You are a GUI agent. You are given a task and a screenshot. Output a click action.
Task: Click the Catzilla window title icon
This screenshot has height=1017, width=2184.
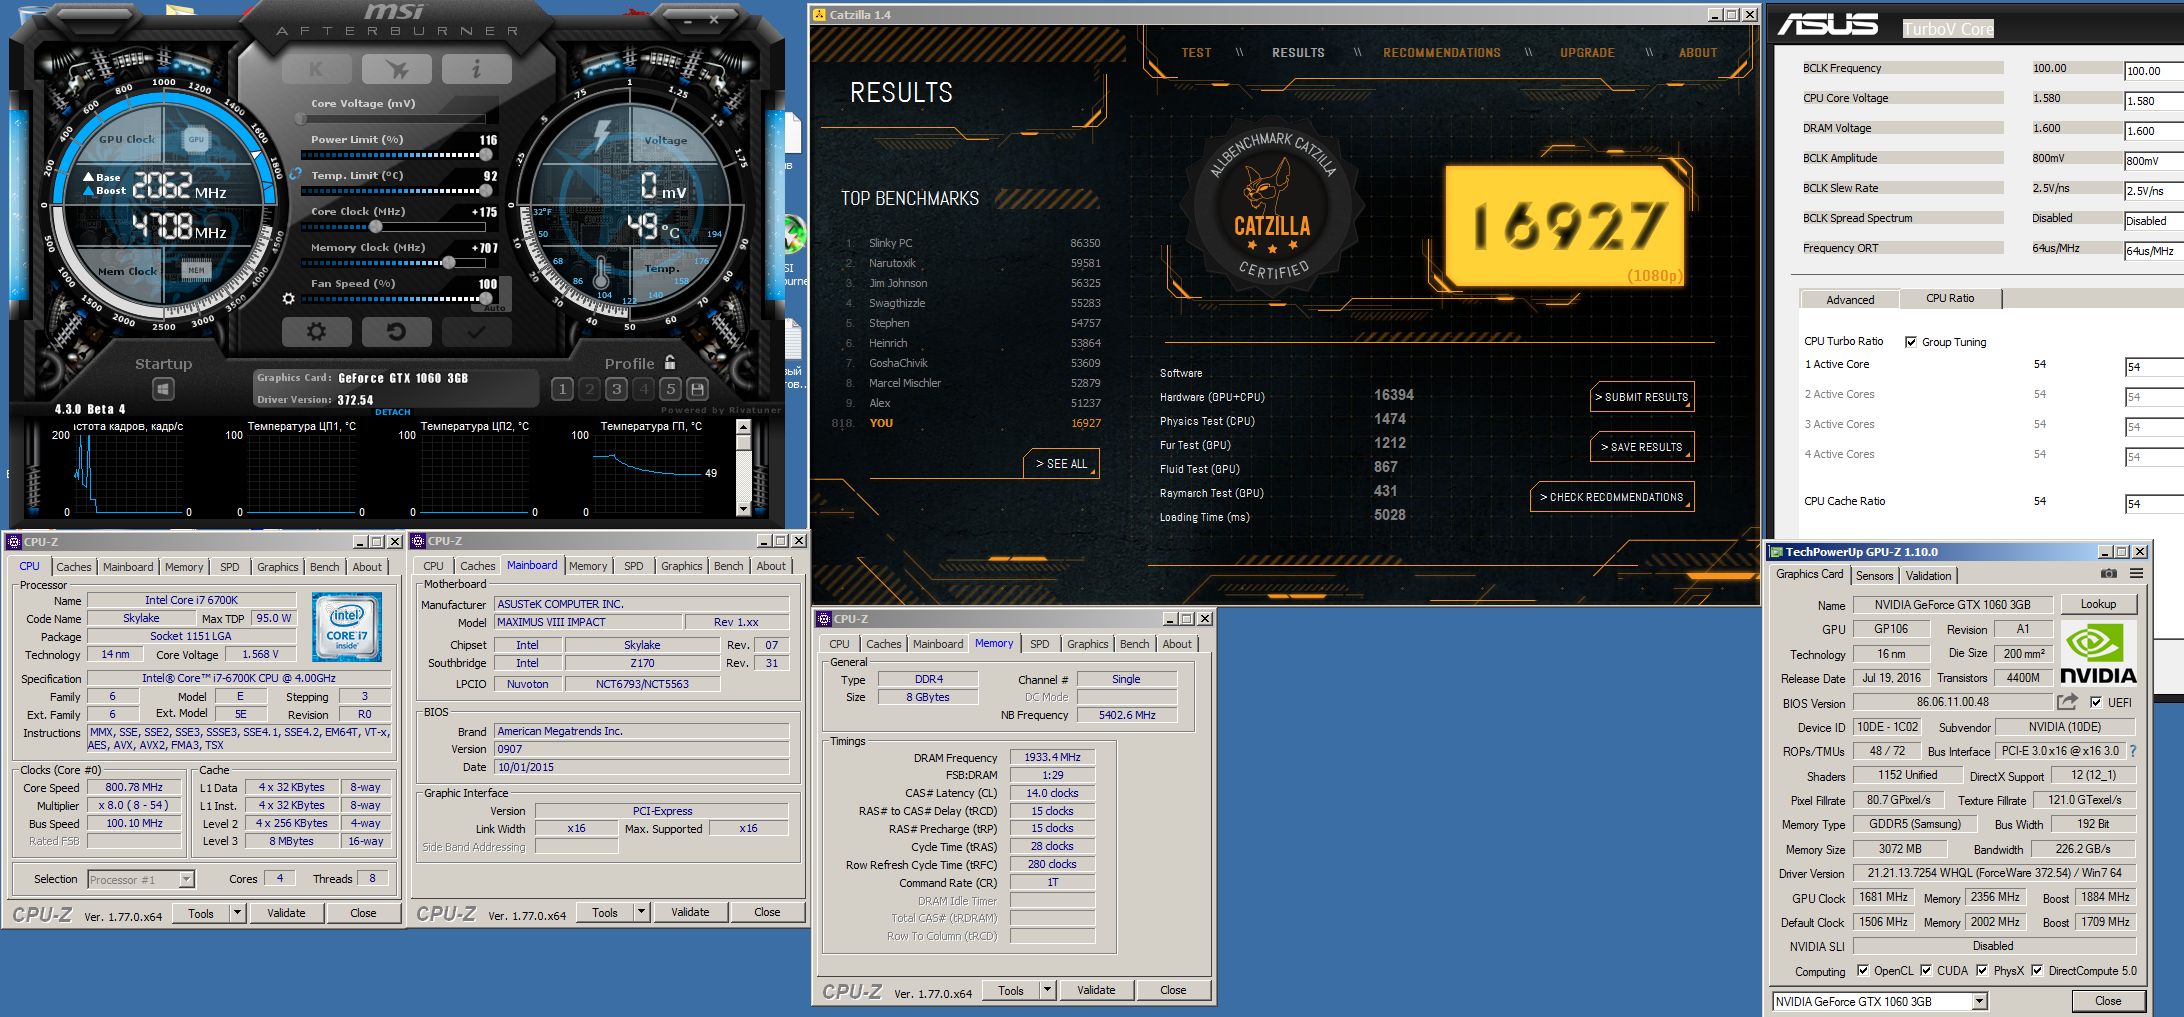tap(819, 15)
